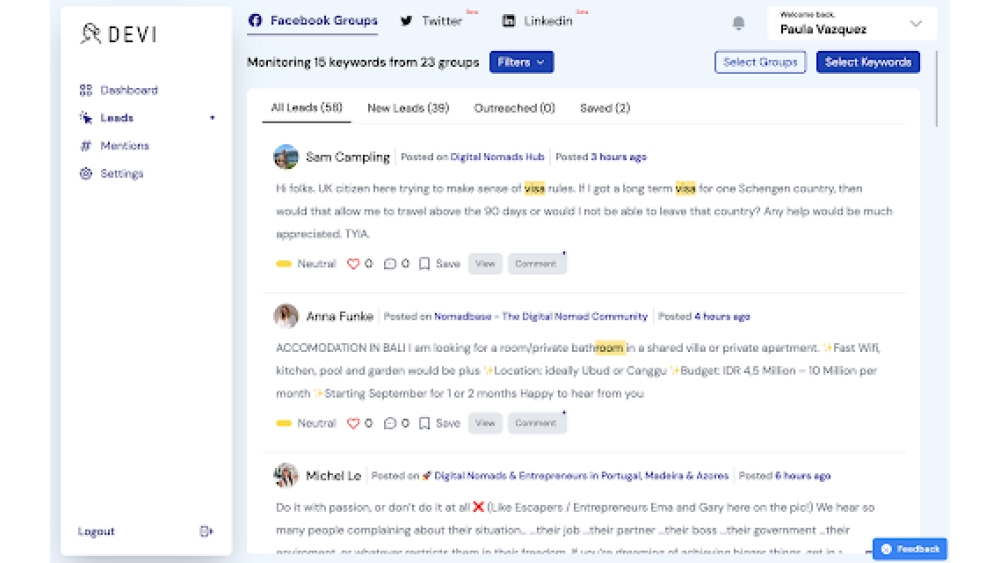Open Settings in sidebar
Viewport: 1000px width, 563px height.
tap(122, 173)
